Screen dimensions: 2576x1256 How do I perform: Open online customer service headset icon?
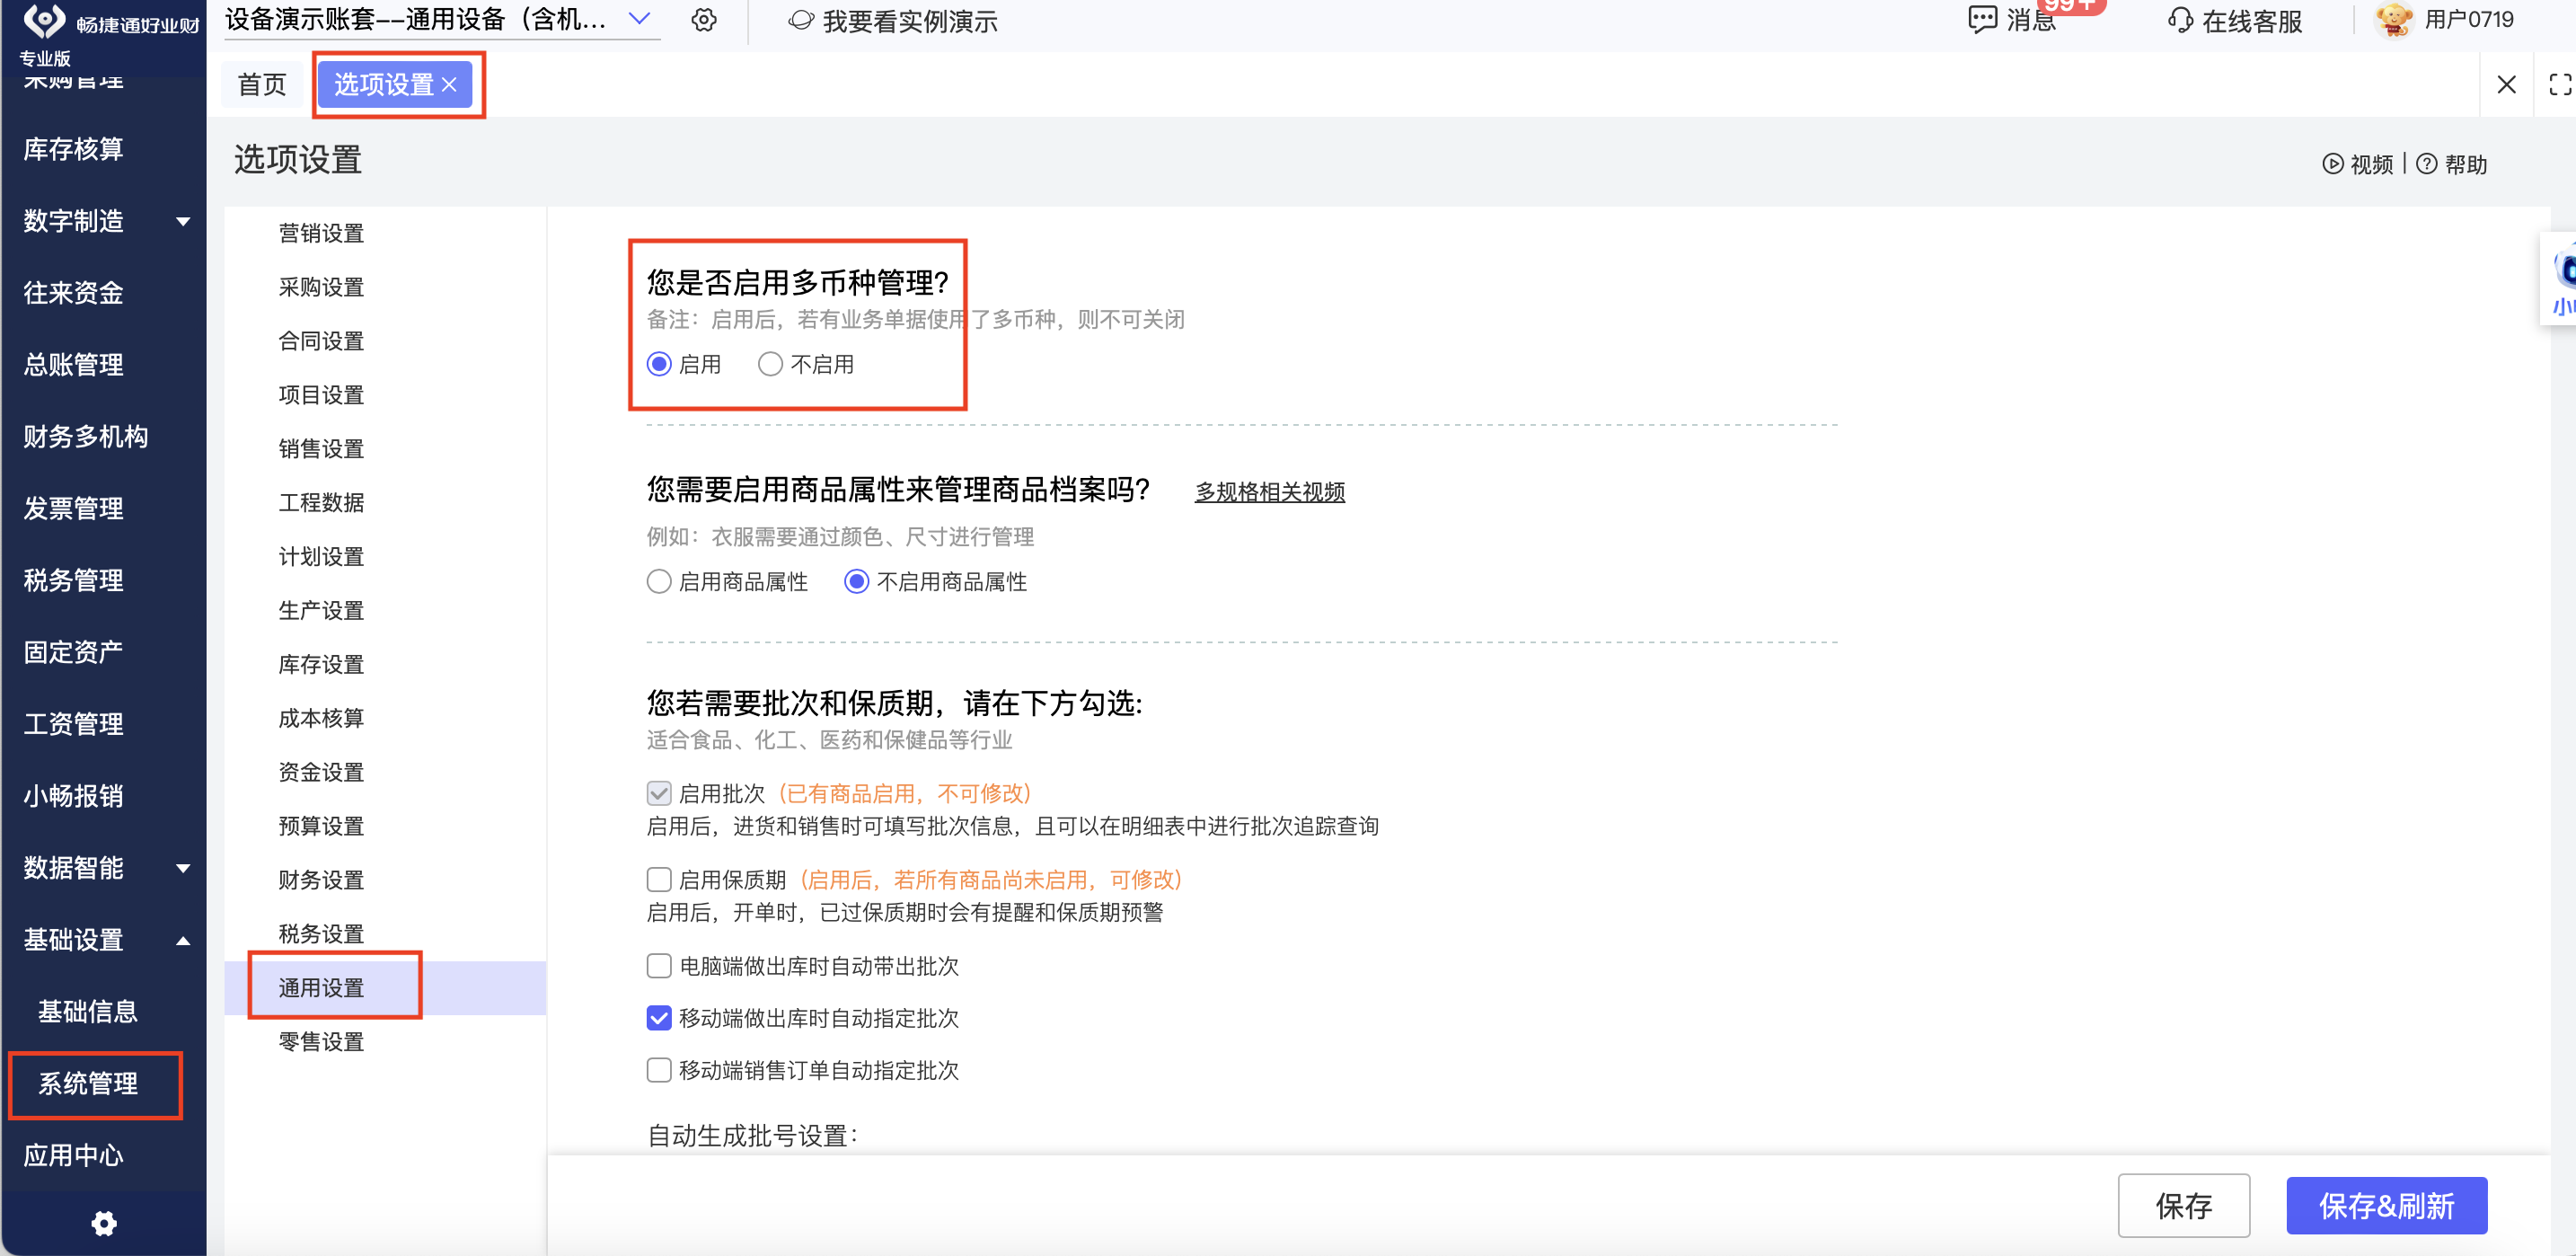click(2180, 20)
